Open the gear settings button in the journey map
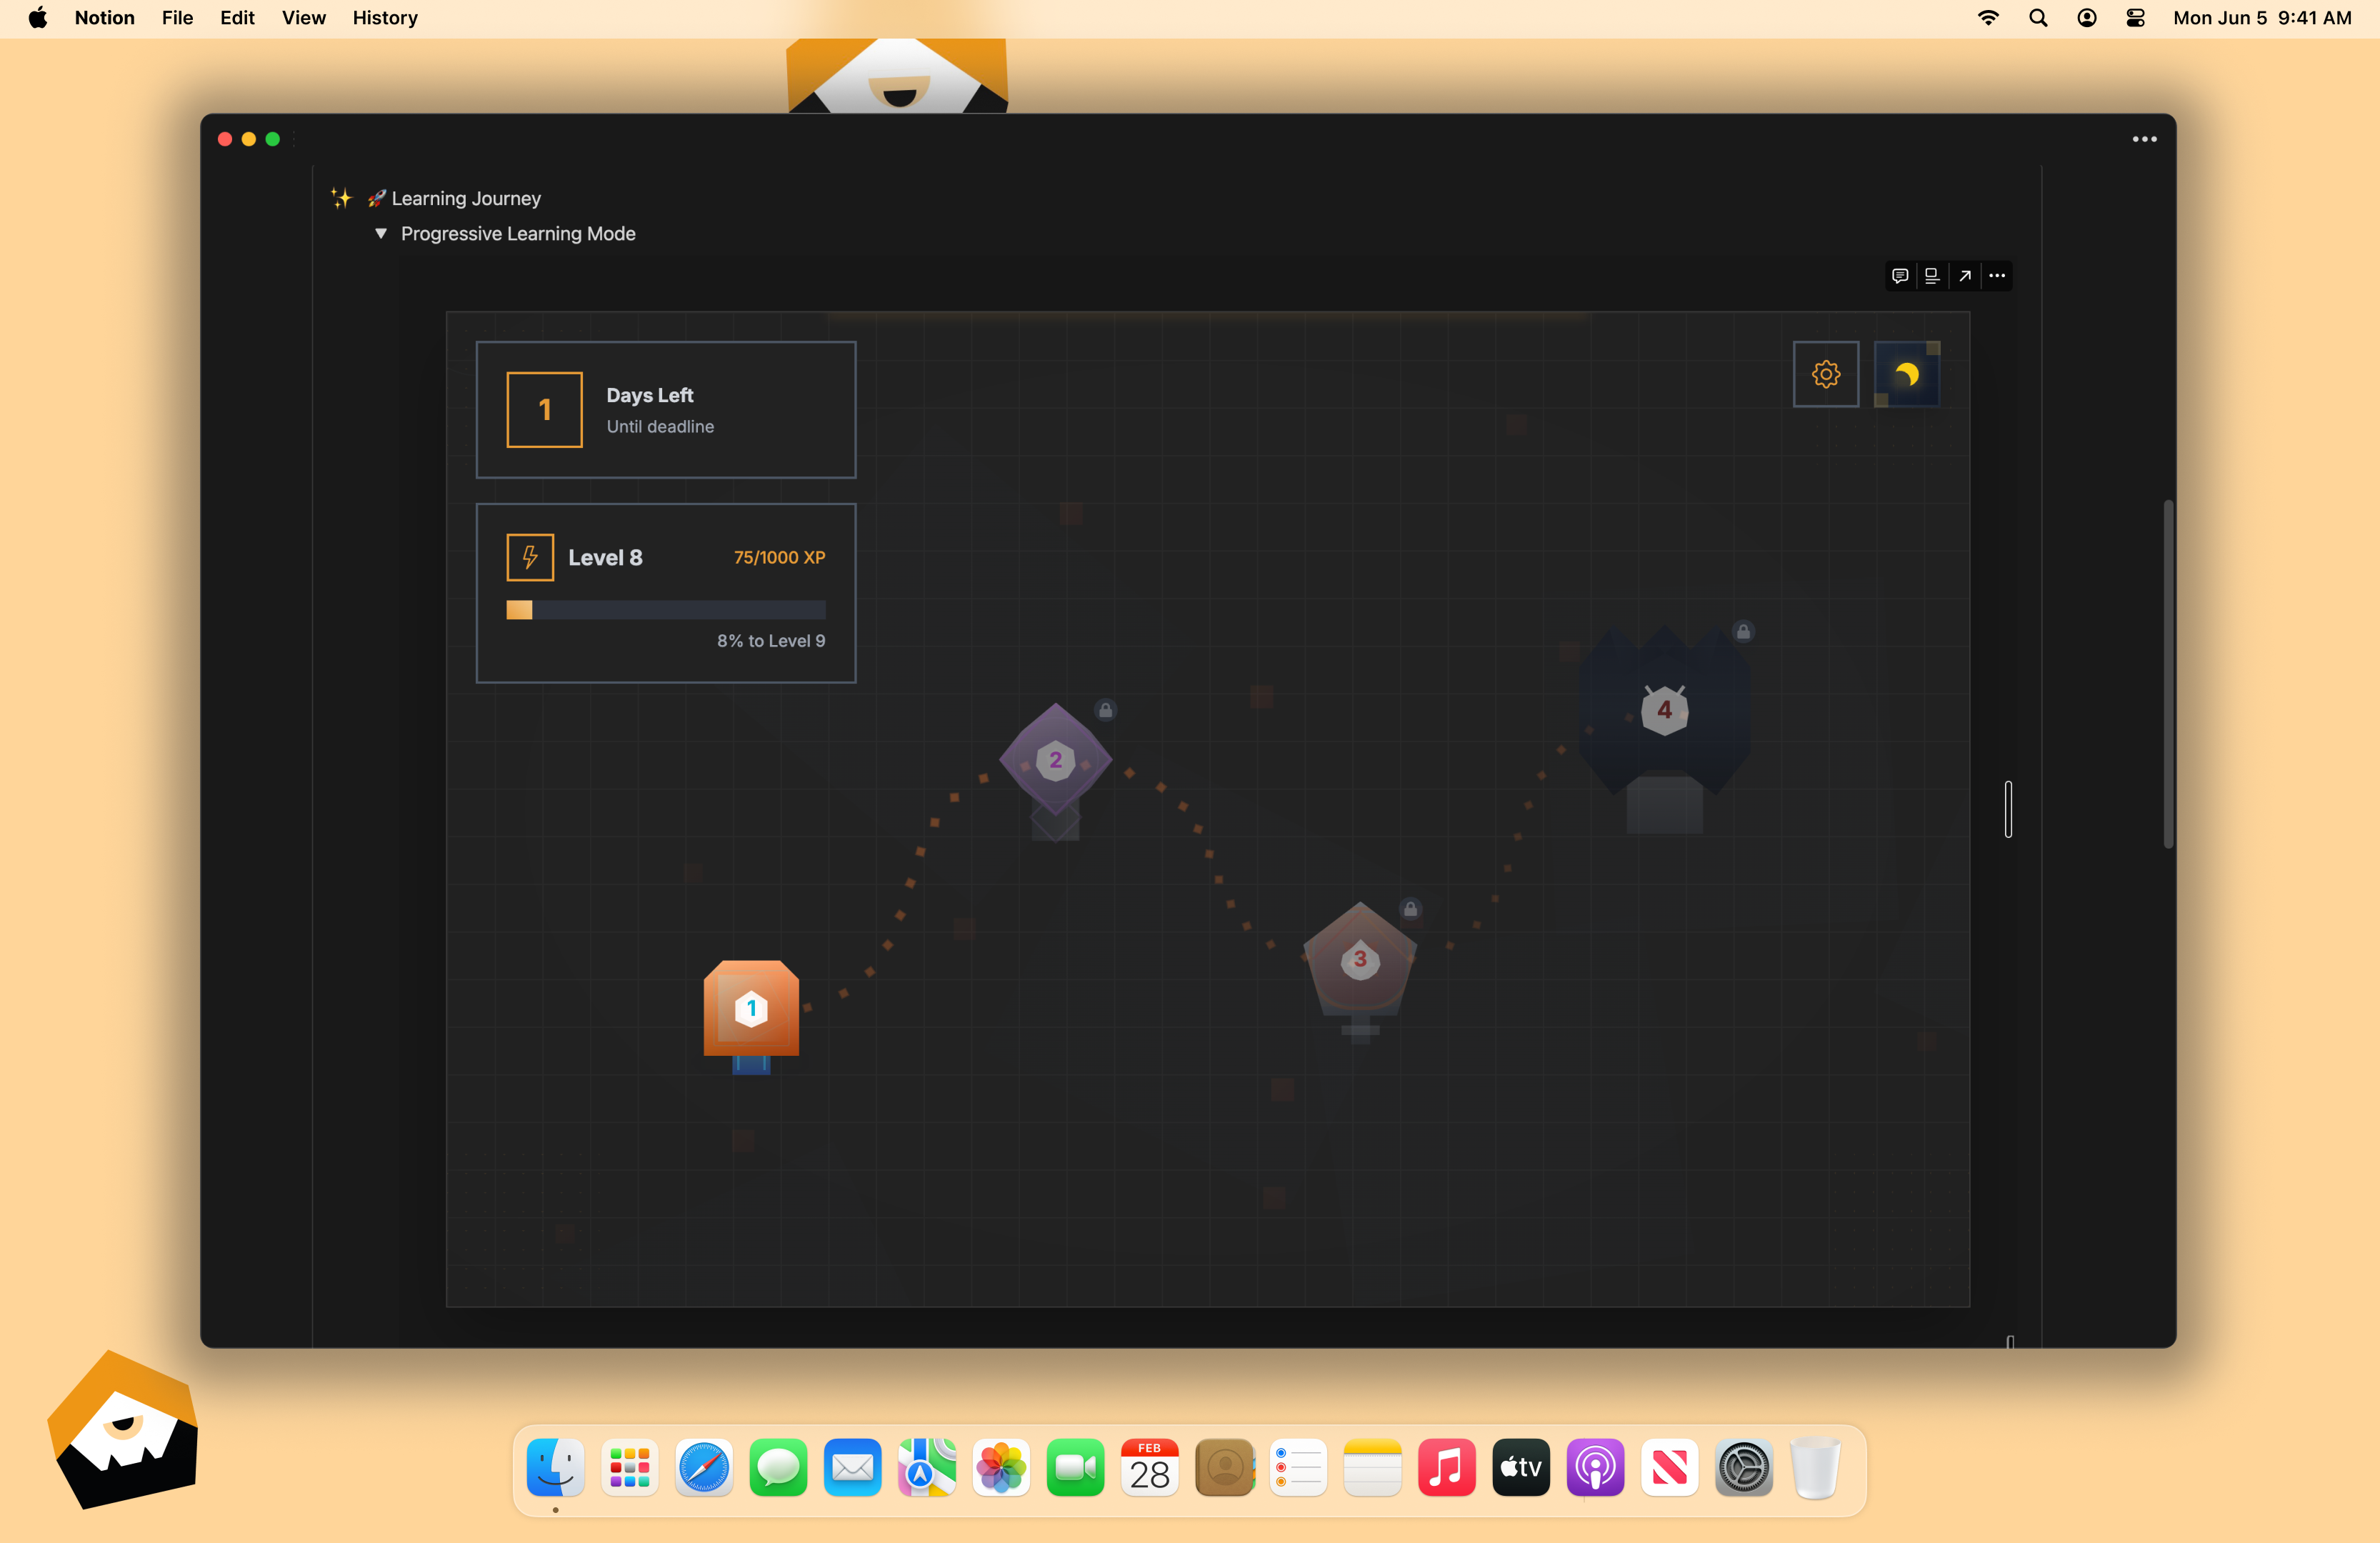 1825,374
